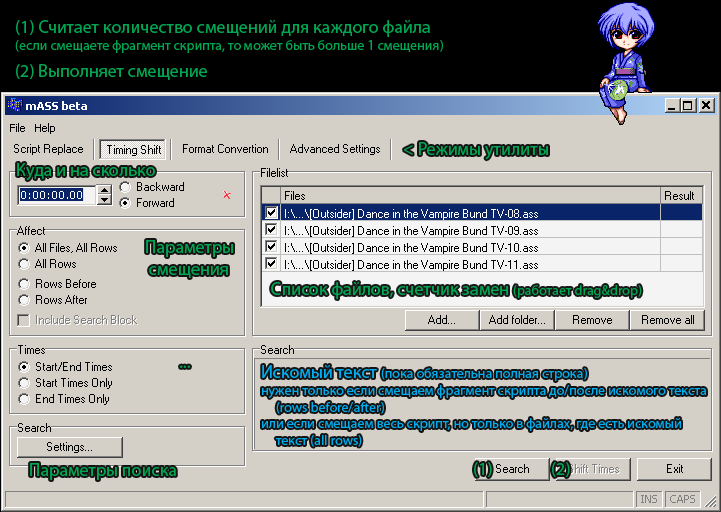Select the Backward direction option

(x=126, y=187)
